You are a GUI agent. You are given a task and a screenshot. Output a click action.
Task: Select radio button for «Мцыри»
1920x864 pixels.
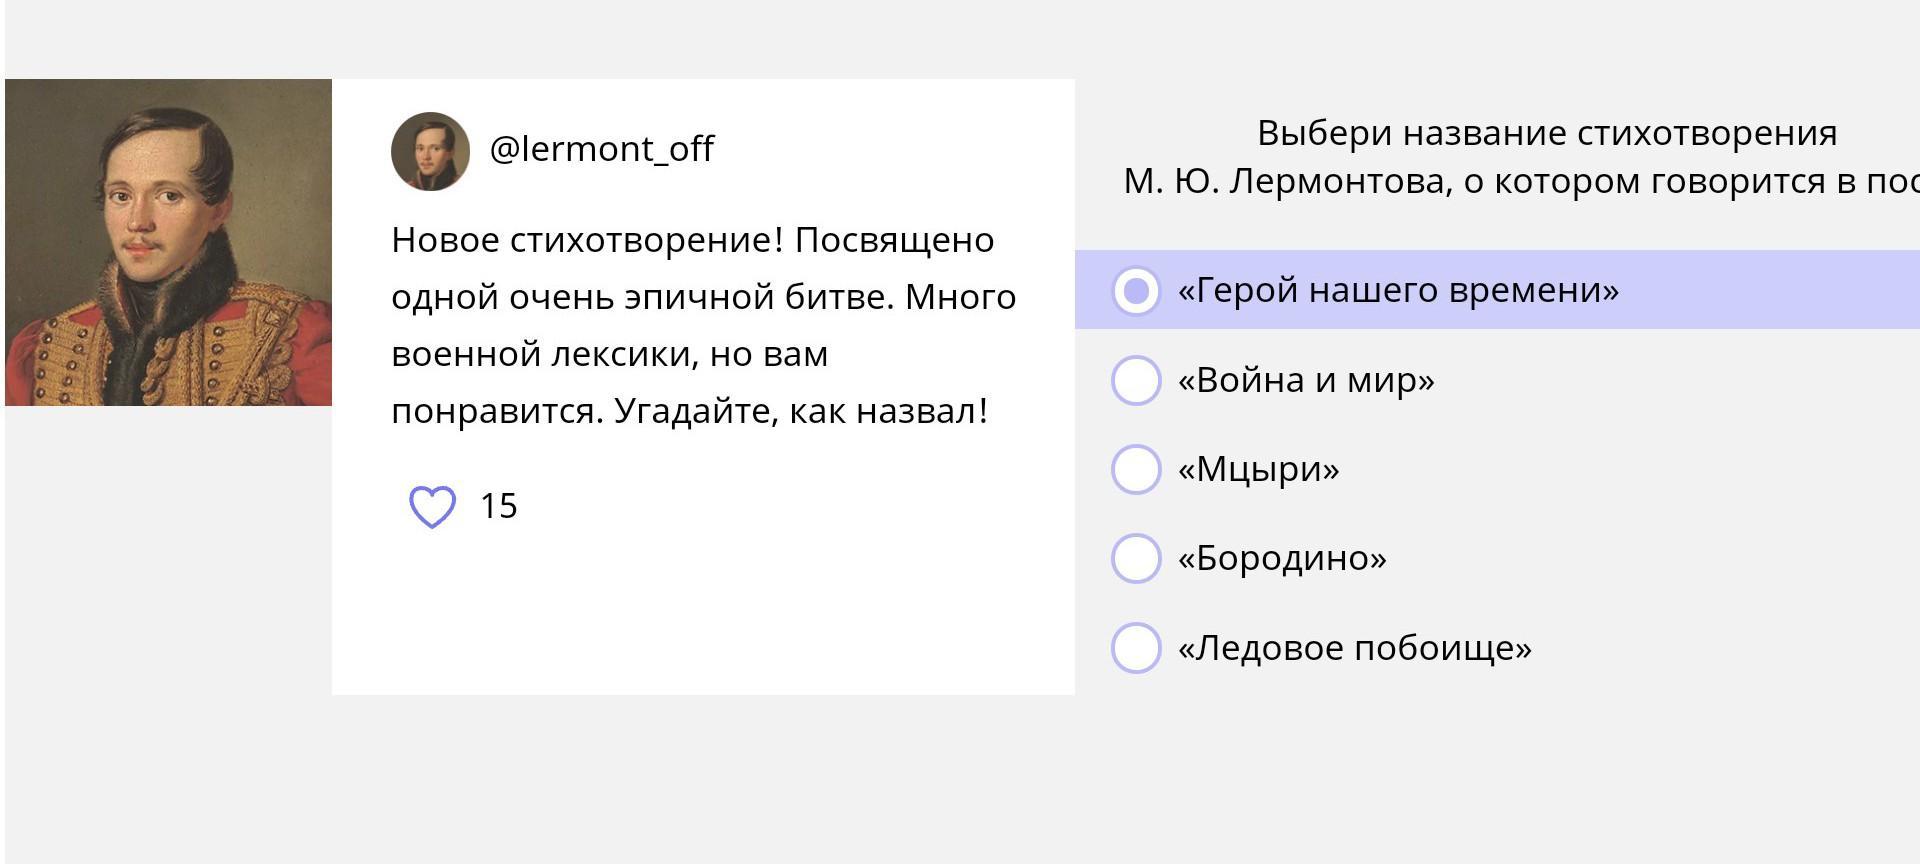click(x=1136, y=469)
